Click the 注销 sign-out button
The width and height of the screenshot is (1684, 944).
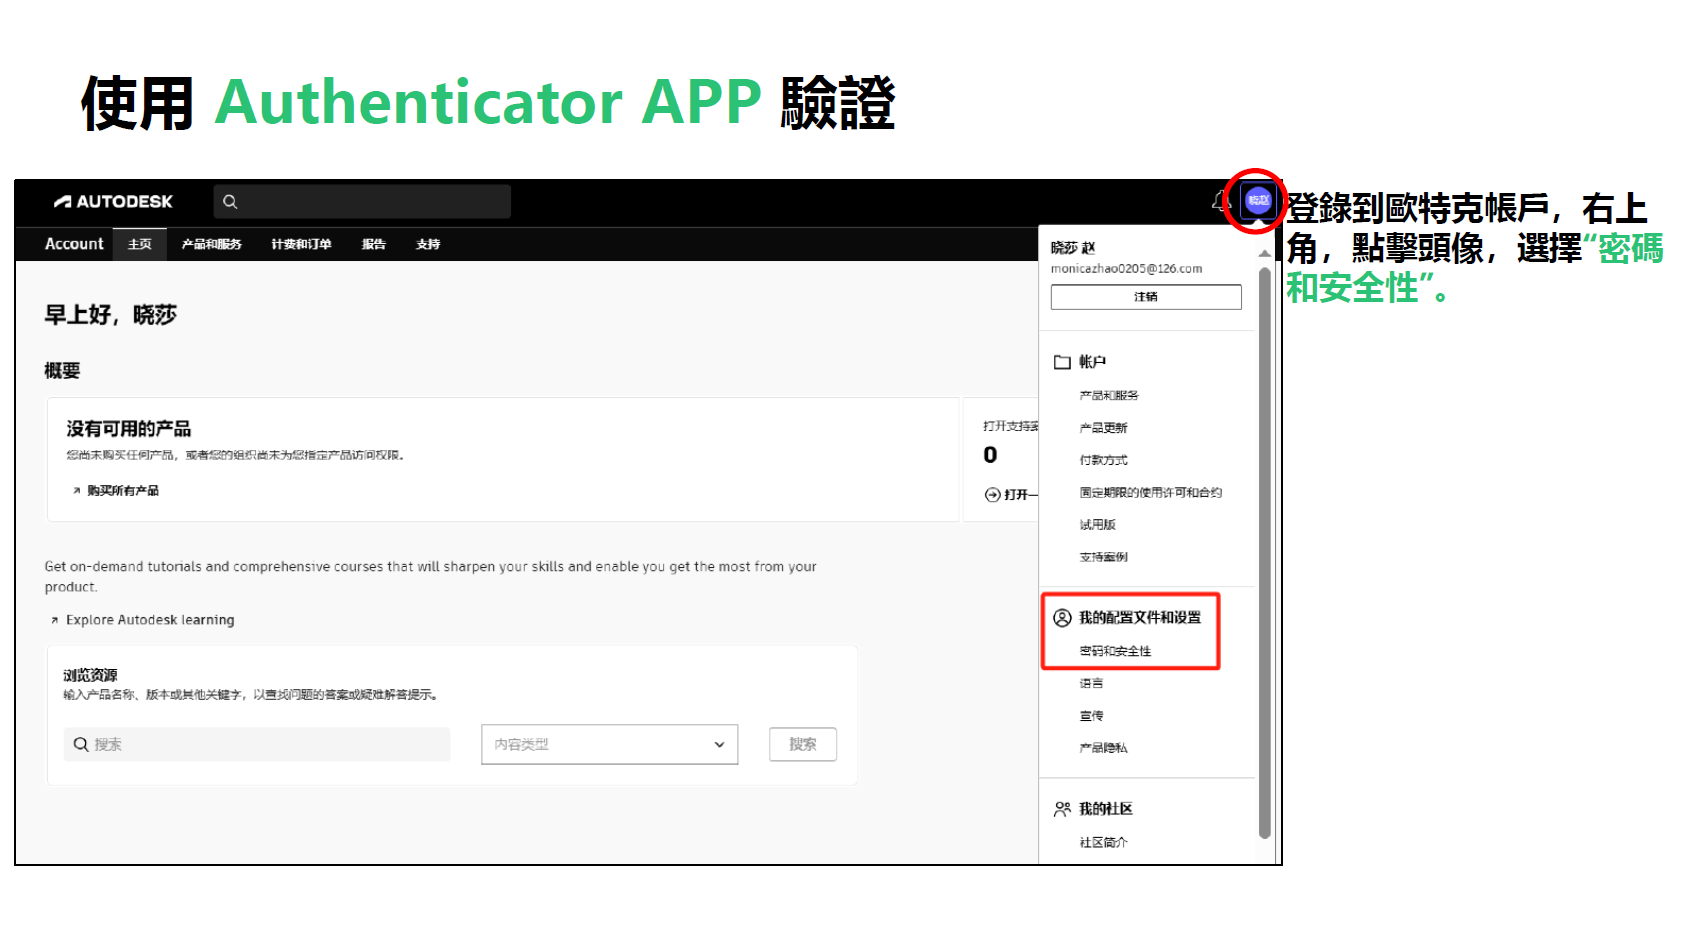(1146, 297)
